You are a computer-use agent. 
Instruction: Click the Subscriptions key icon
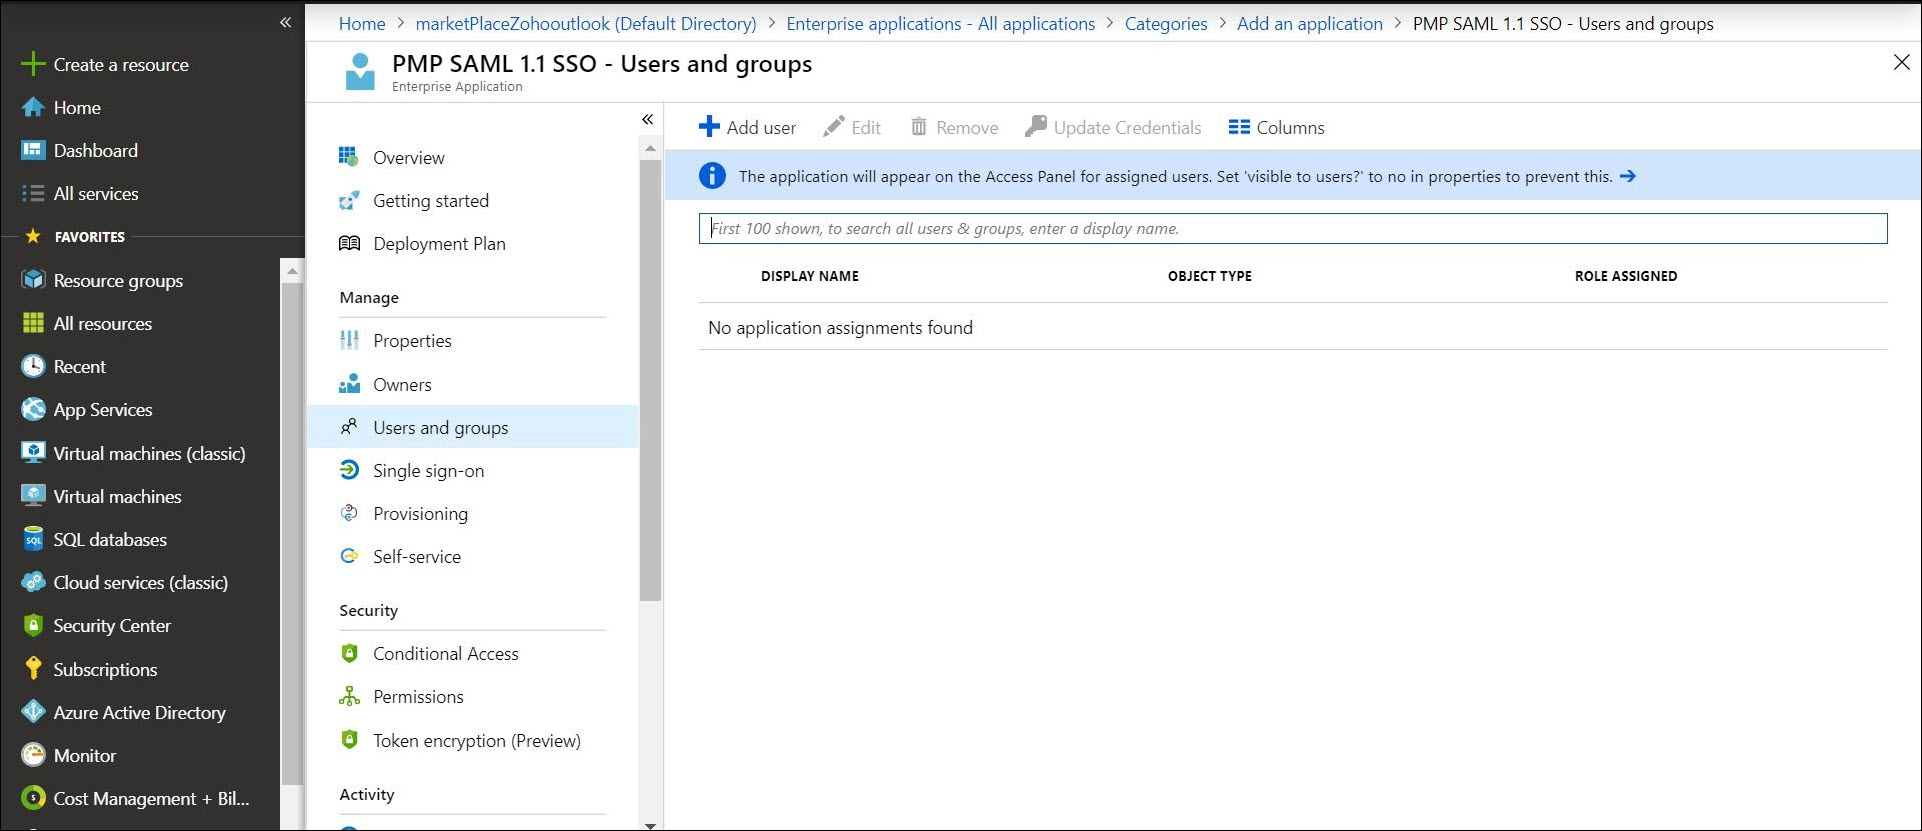pos(33,669)
